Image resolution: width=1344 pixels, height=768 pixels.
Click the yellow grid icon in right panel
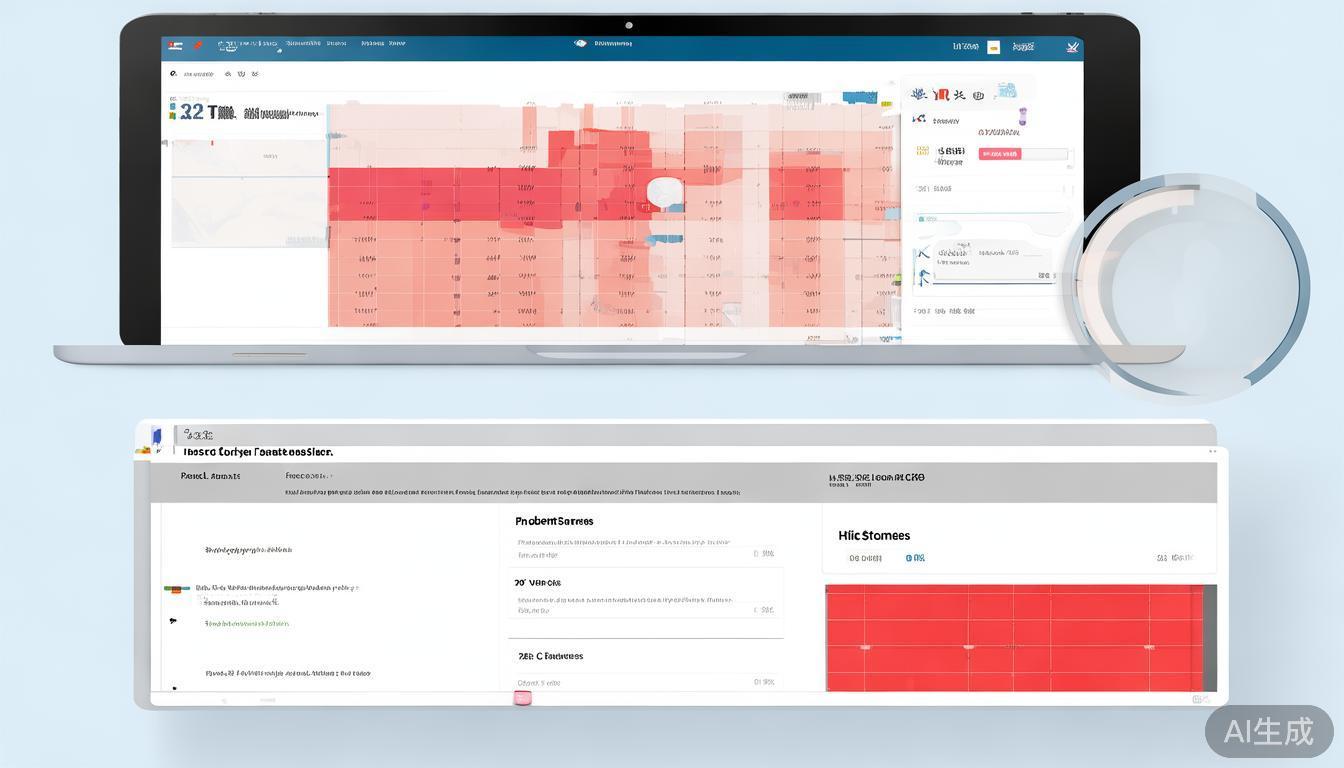pos(921,152)
